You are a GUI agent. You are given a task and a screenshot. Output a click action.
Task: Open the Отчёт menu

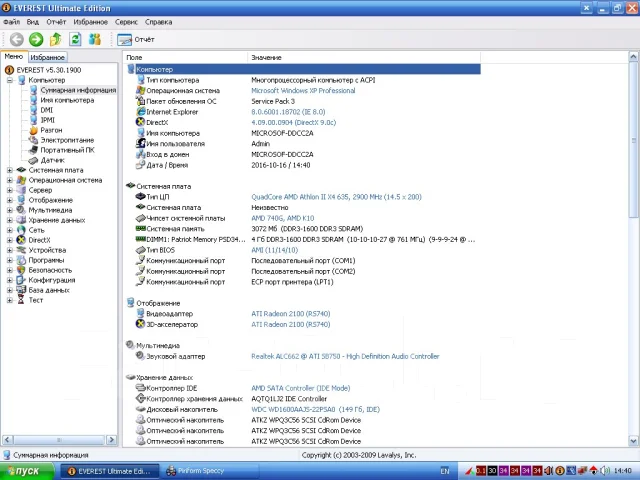[56, 22]
